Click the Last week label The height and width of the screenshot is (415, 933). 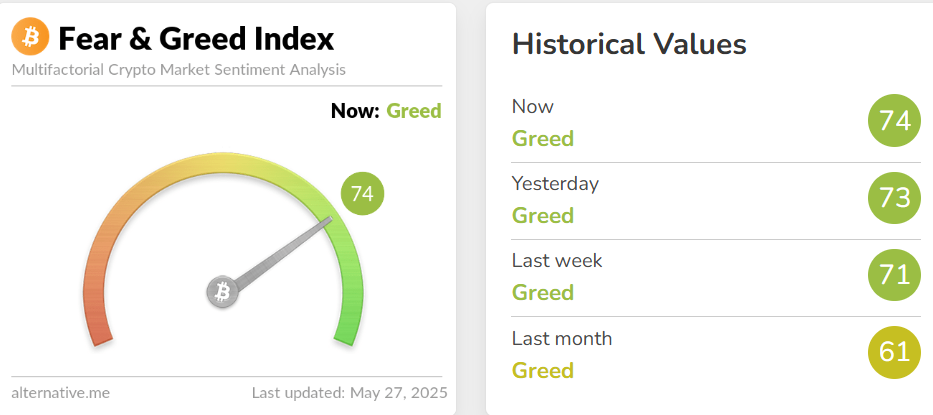coord(557,261)
